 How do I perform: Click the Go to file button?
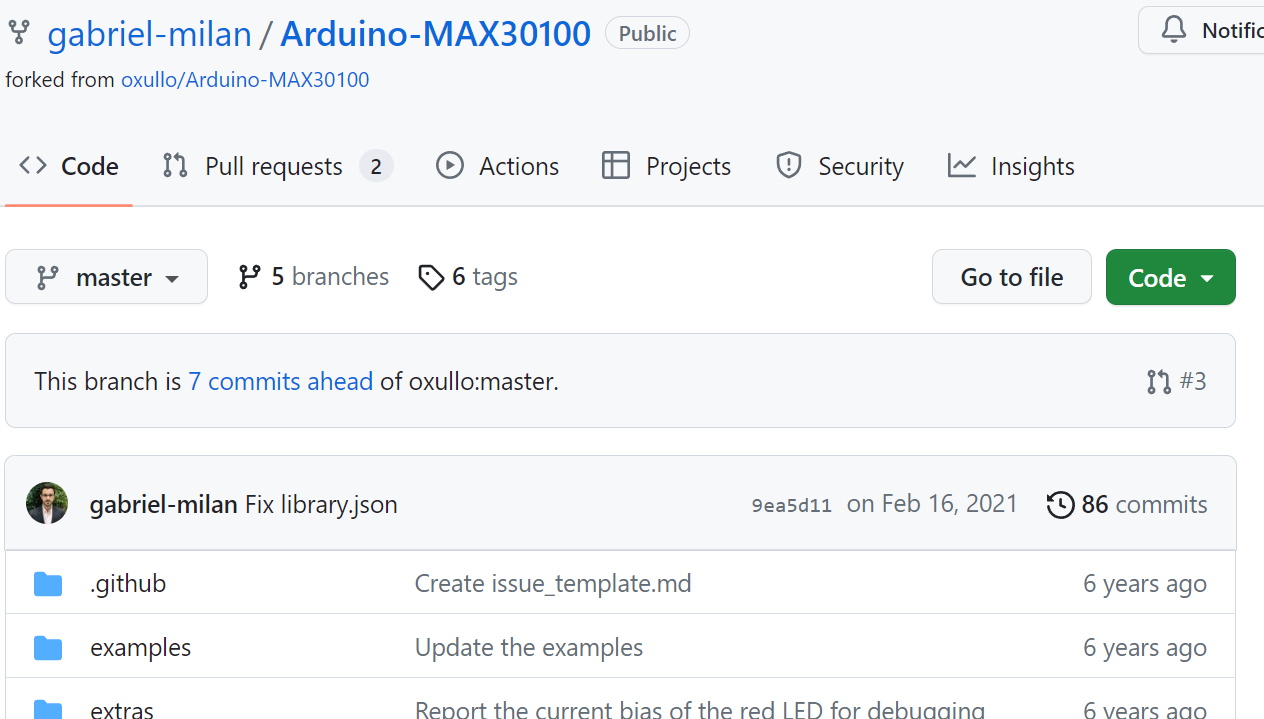pos(1011,277)
